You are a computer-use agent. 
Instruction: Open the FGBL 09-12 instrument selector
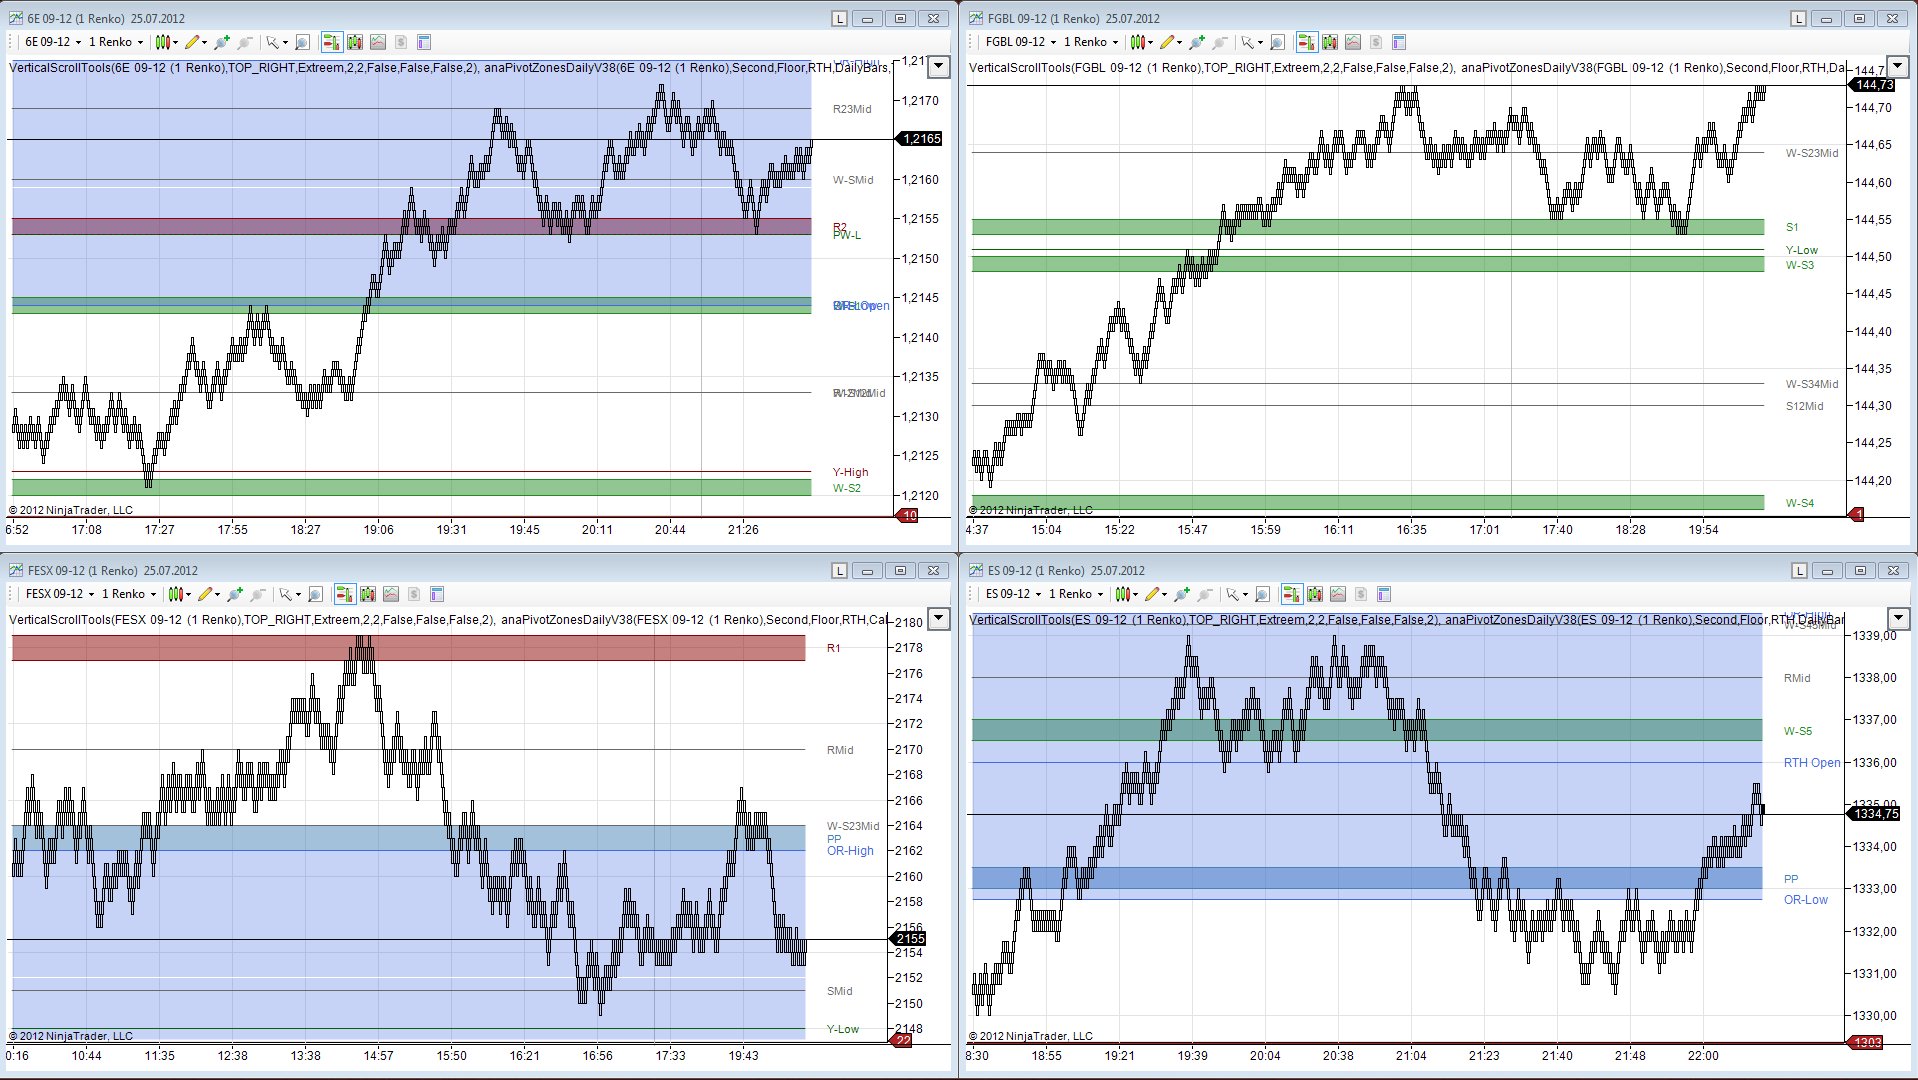1021,42
